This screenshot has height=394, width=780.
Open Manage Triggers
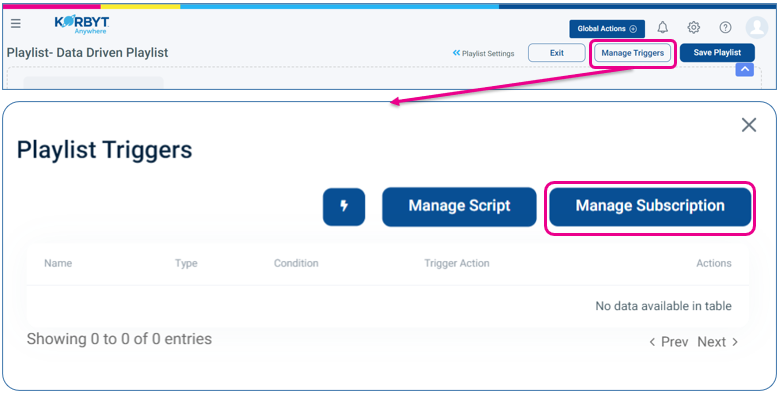click(632, 53)
